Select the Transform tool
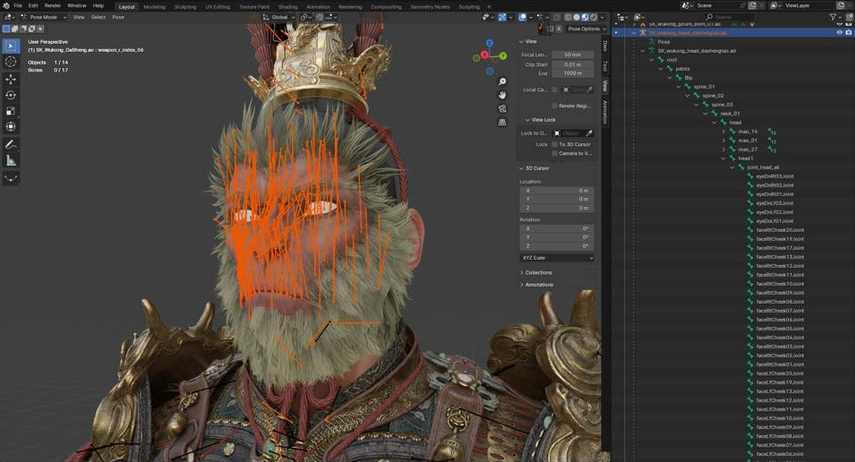The image size is (855, 462). [x=10, y=127]
